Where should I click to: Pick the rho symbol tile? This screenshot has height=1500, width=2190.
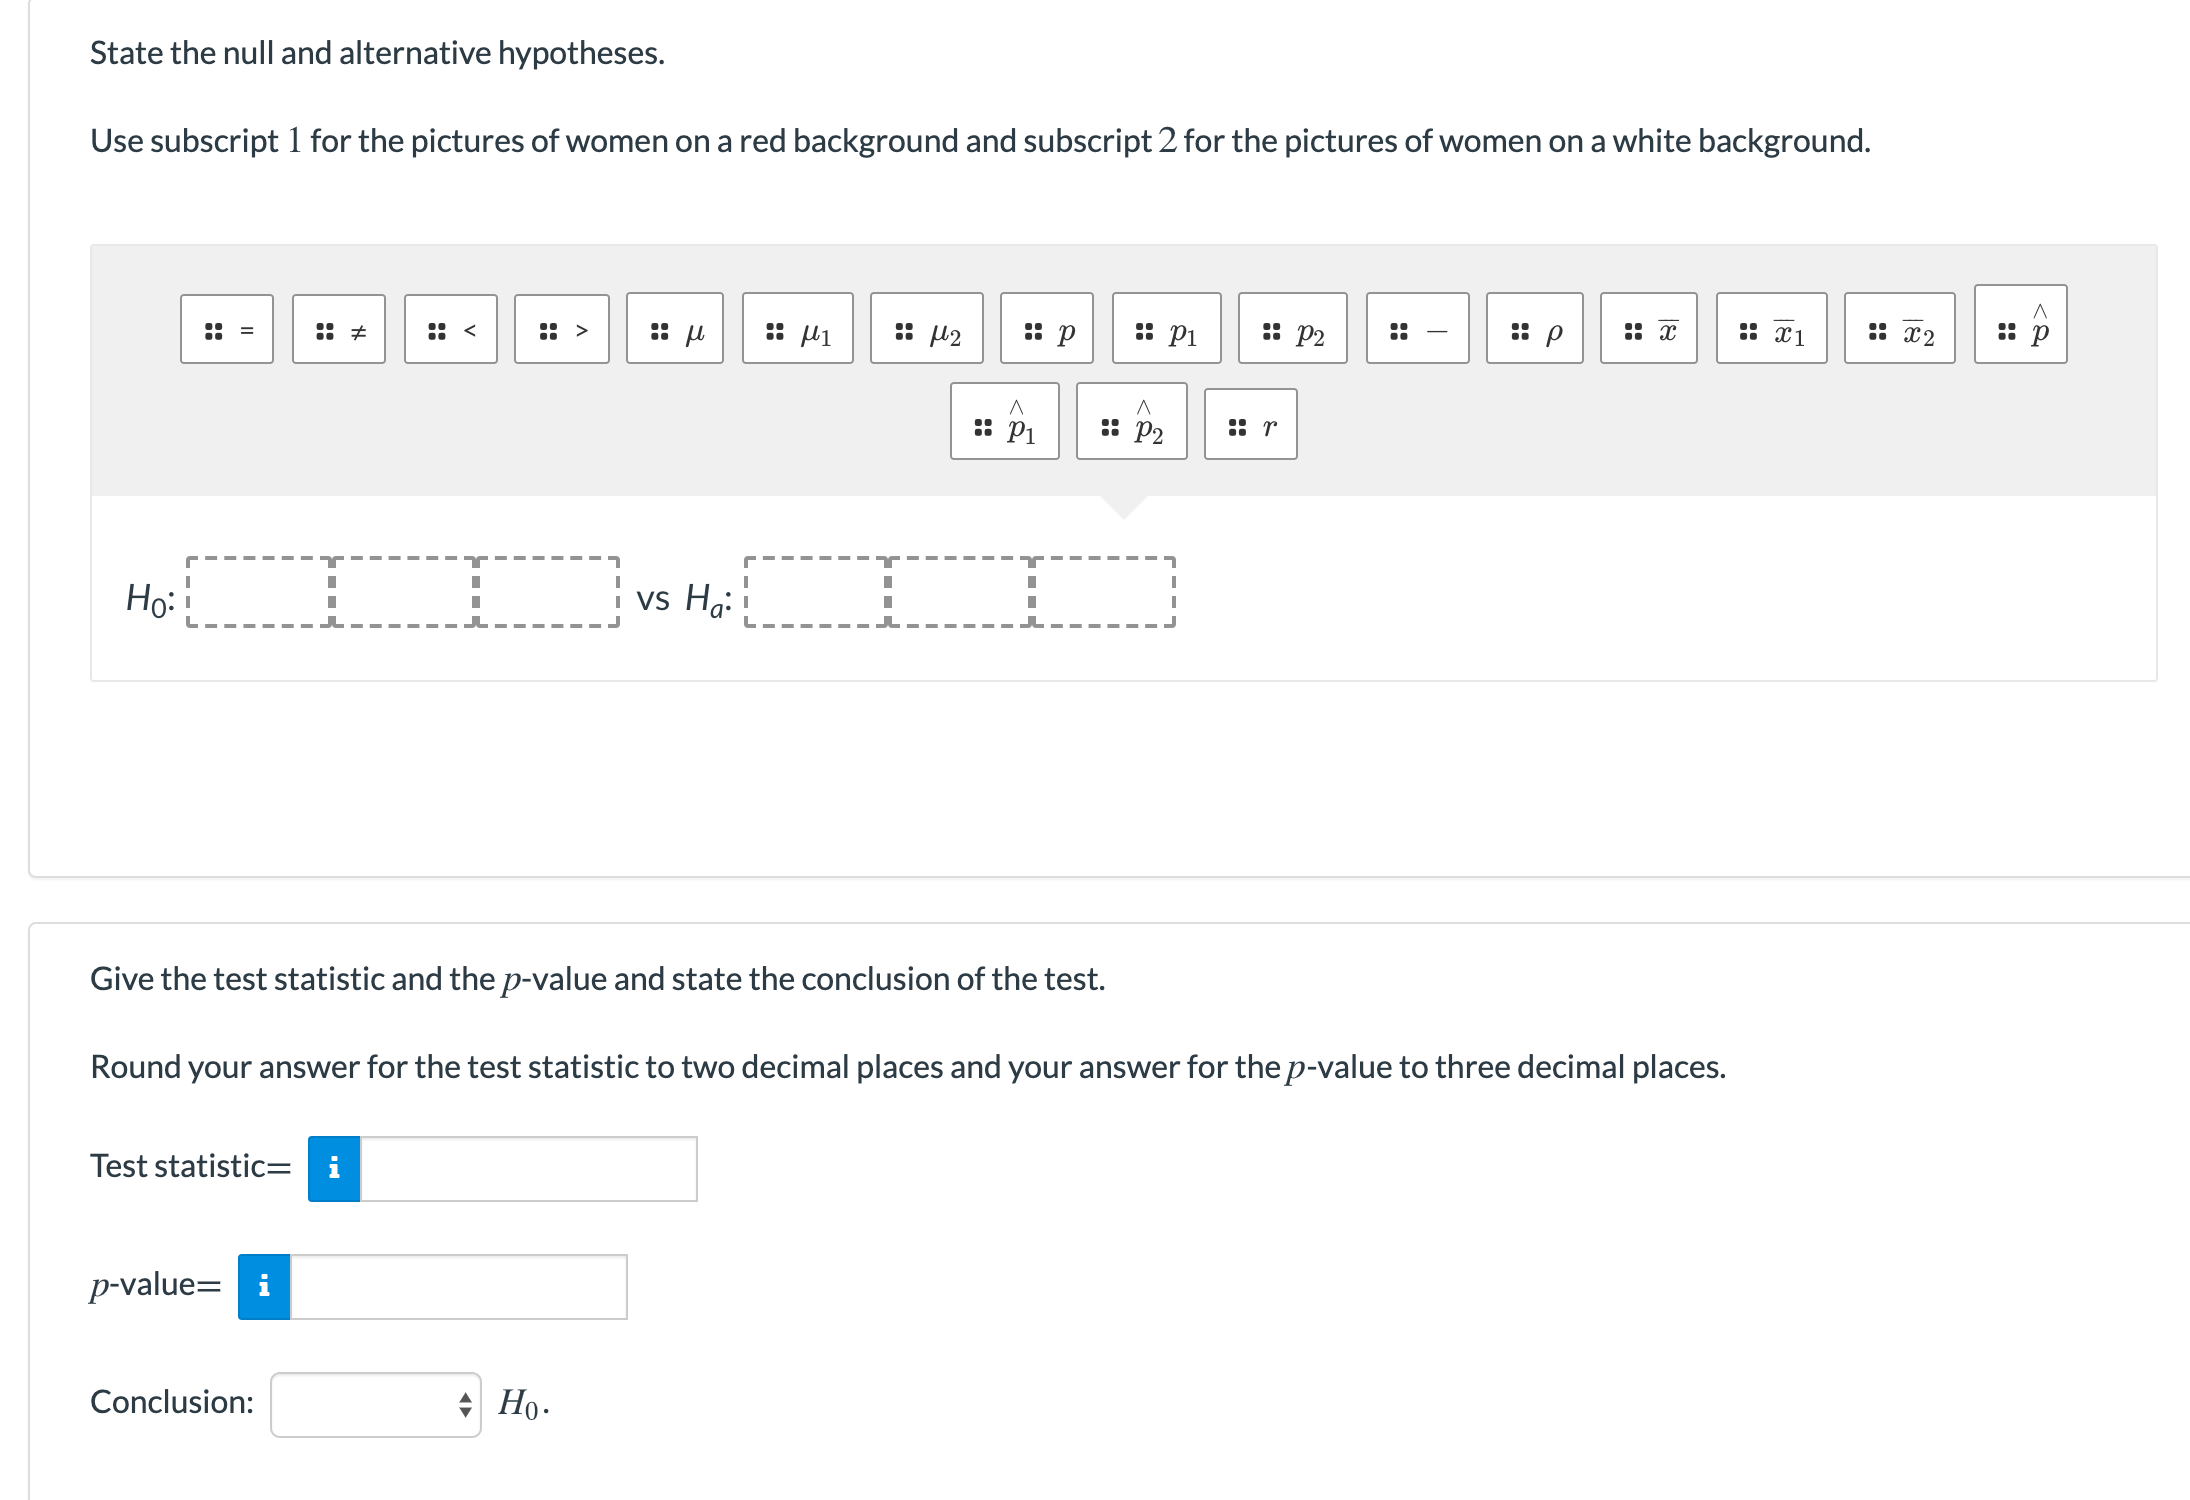[x=1535, y=328]
